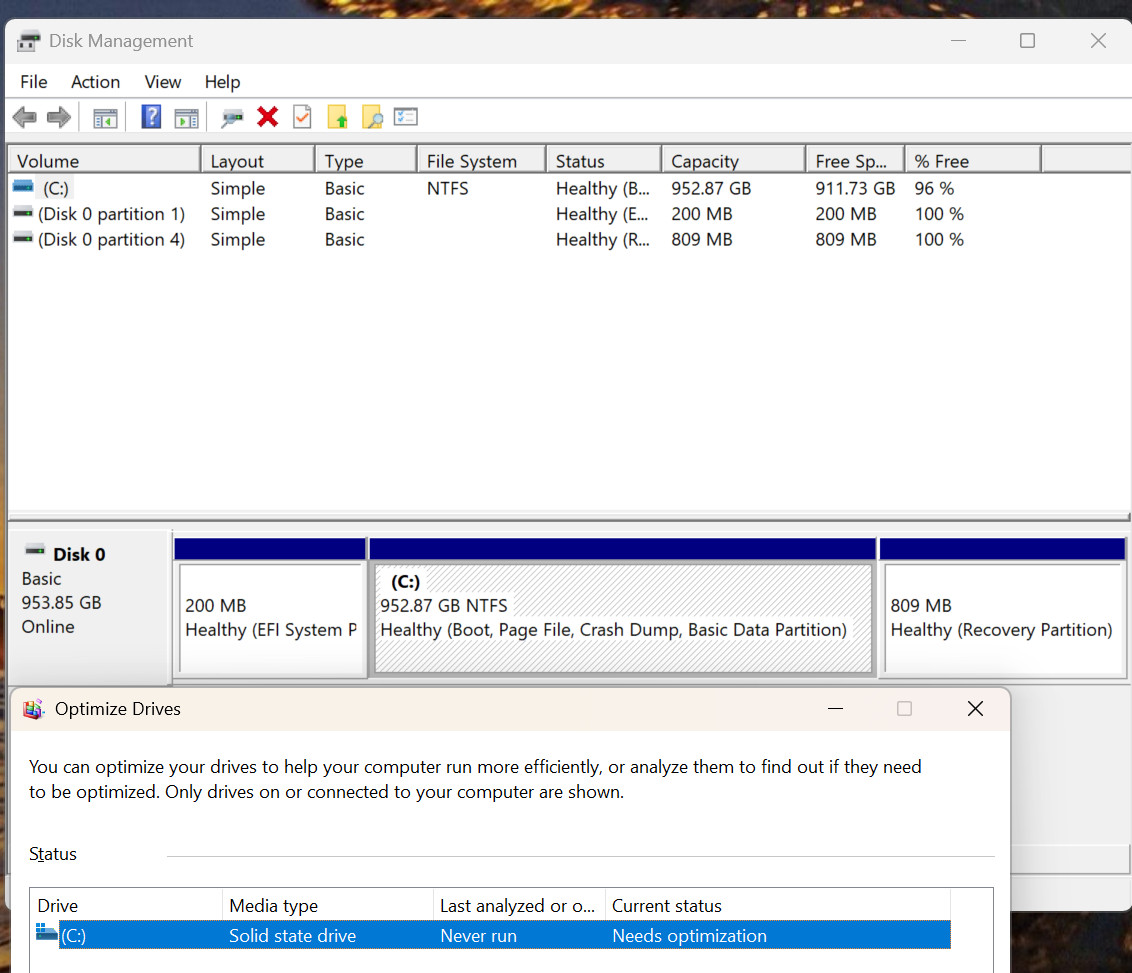Open the File menu
Image resolution: width=1132 pixels, height=973 pixels.
pyautogui.click(x=33, y=82)
